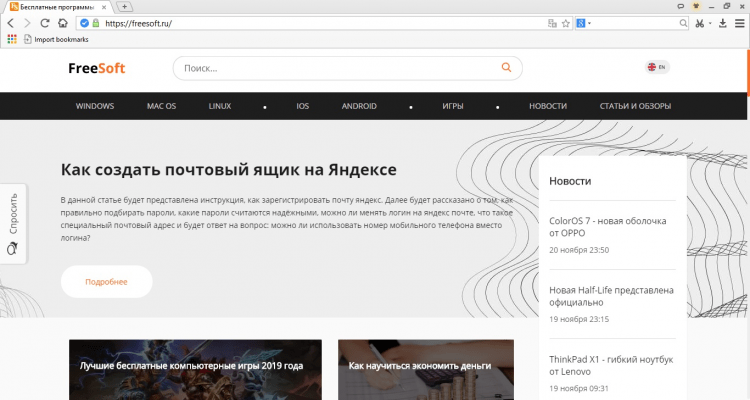
Task: Open the LINUX menu item
Action: (x=220, y=106)
